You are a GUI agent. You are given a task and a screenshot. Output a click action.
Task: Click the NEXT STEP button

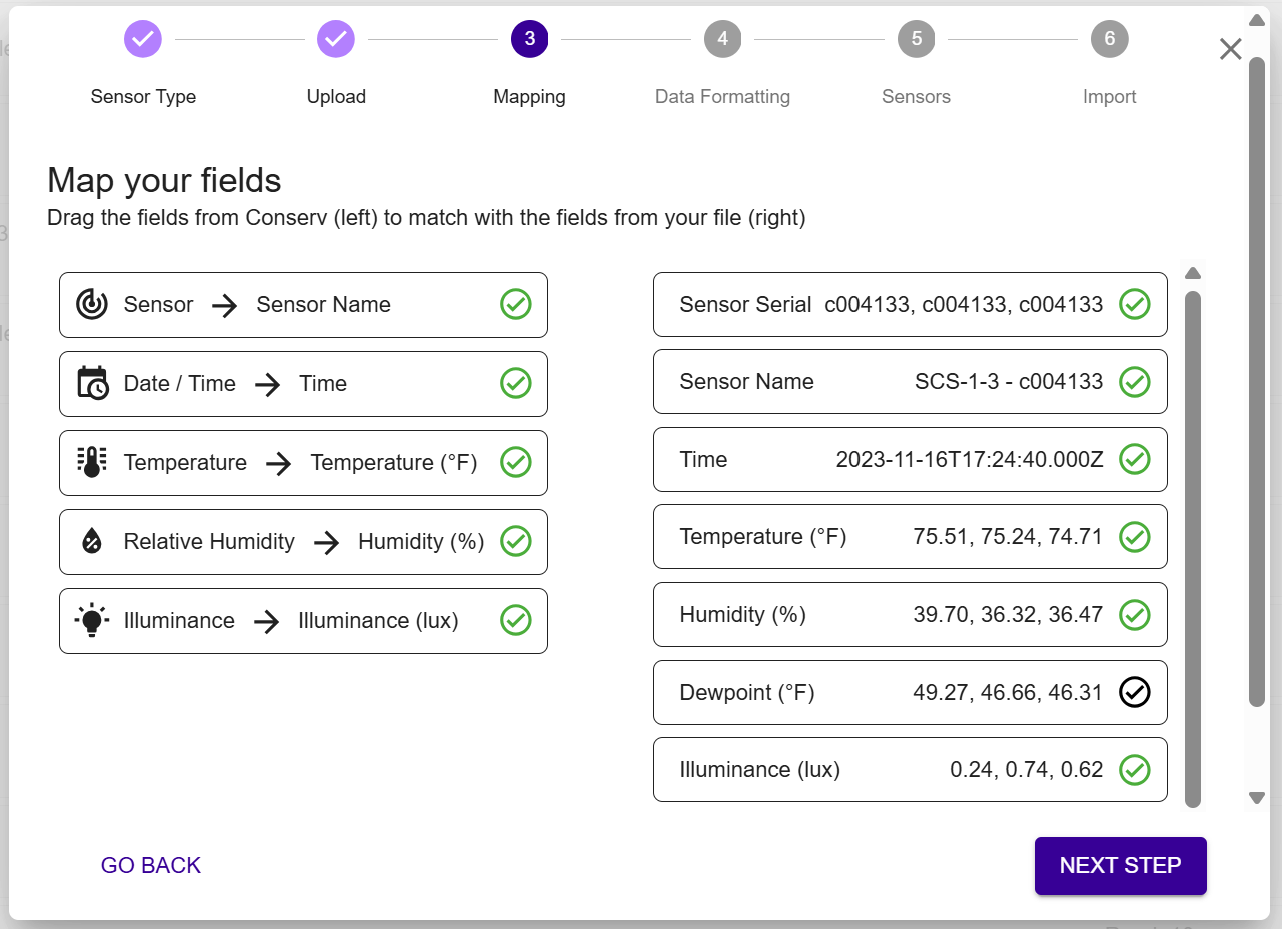(x=1121, y=865)
